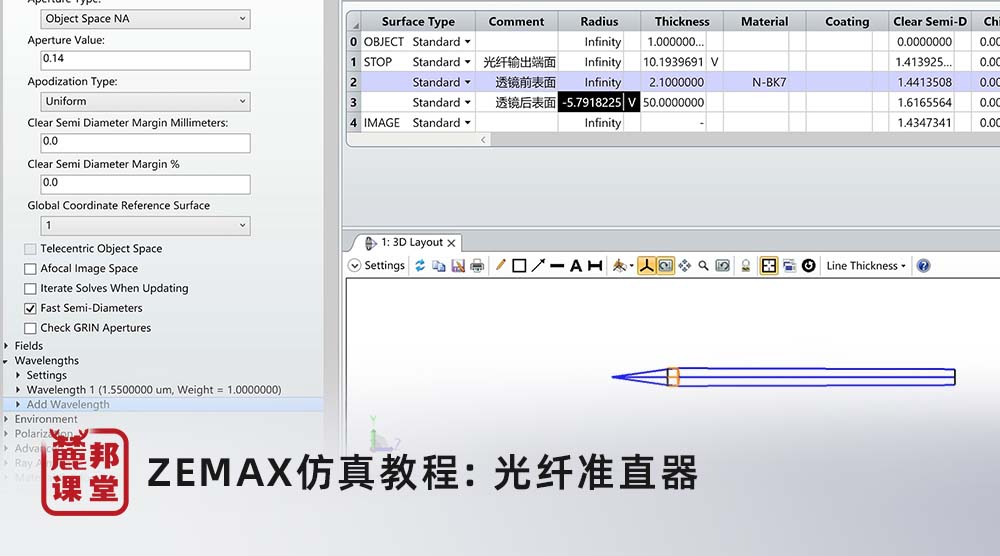1000x556 pixels.
Task: Select thickness cell 2.1000000
Action: tap(673, 82)
